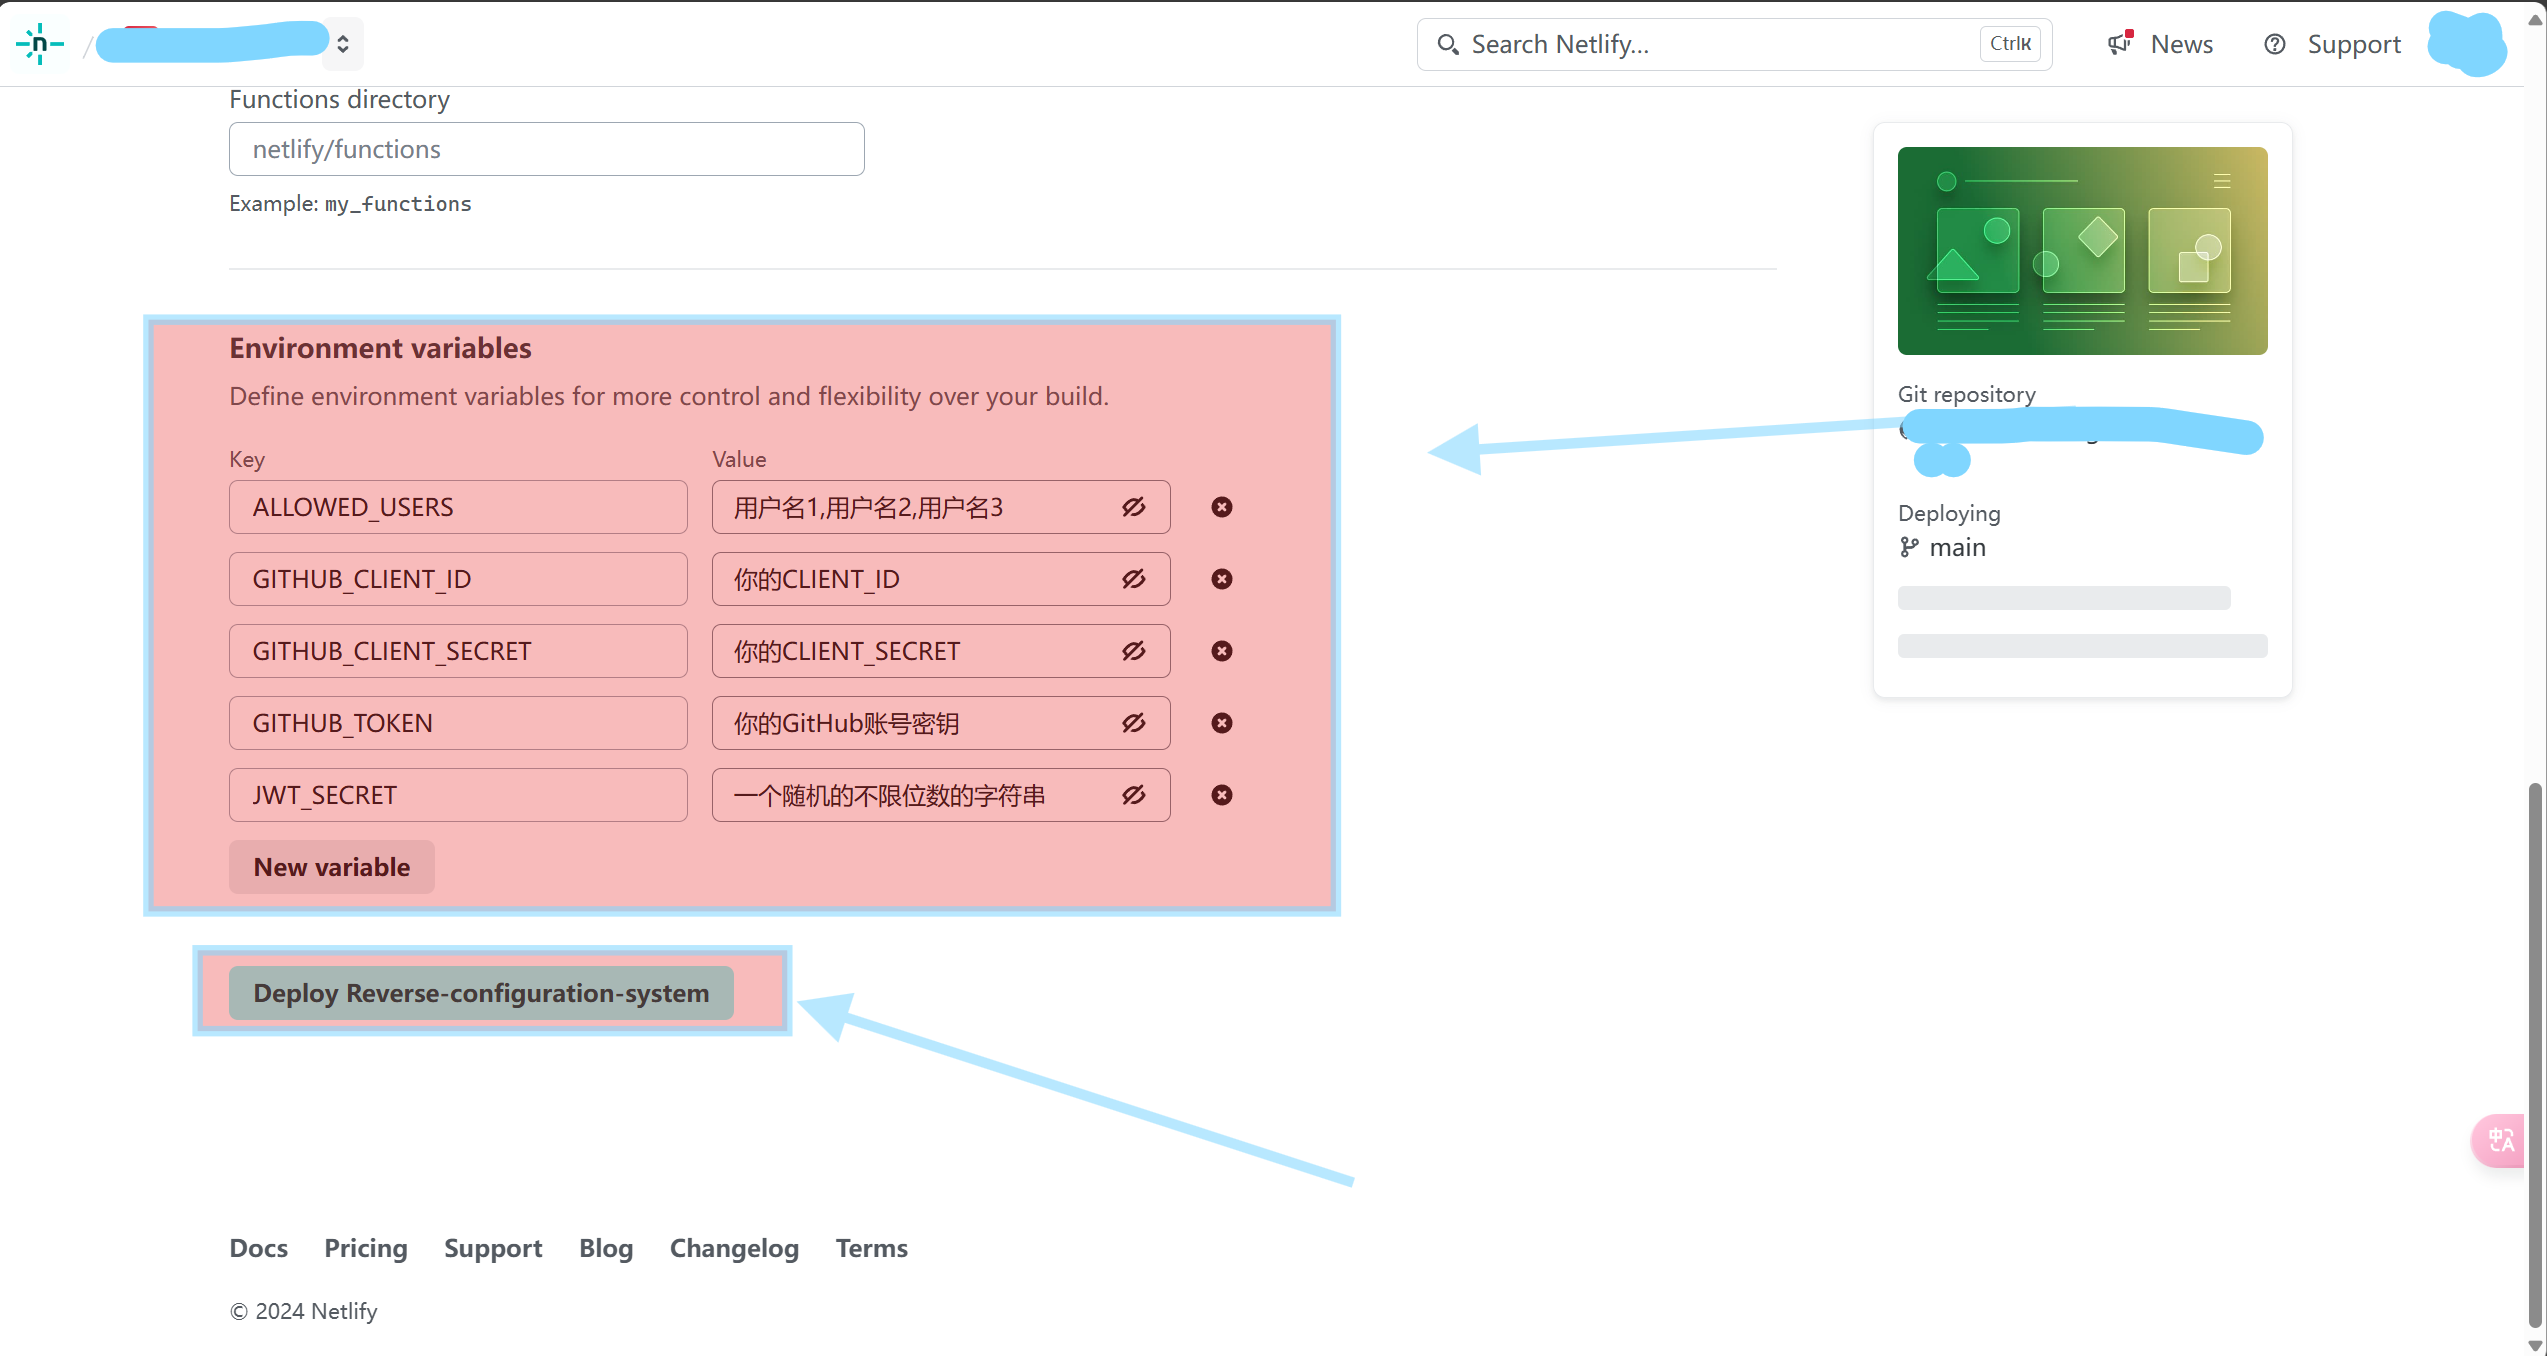Hide the GITHUB_TOKEN value with eye icon
The image size is (2547, 1356).
point(1133,723)
